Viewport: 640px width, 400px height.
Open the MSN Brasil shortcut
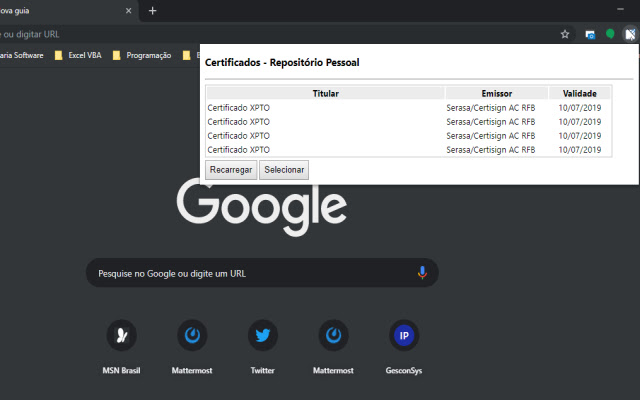pos(121,336)
